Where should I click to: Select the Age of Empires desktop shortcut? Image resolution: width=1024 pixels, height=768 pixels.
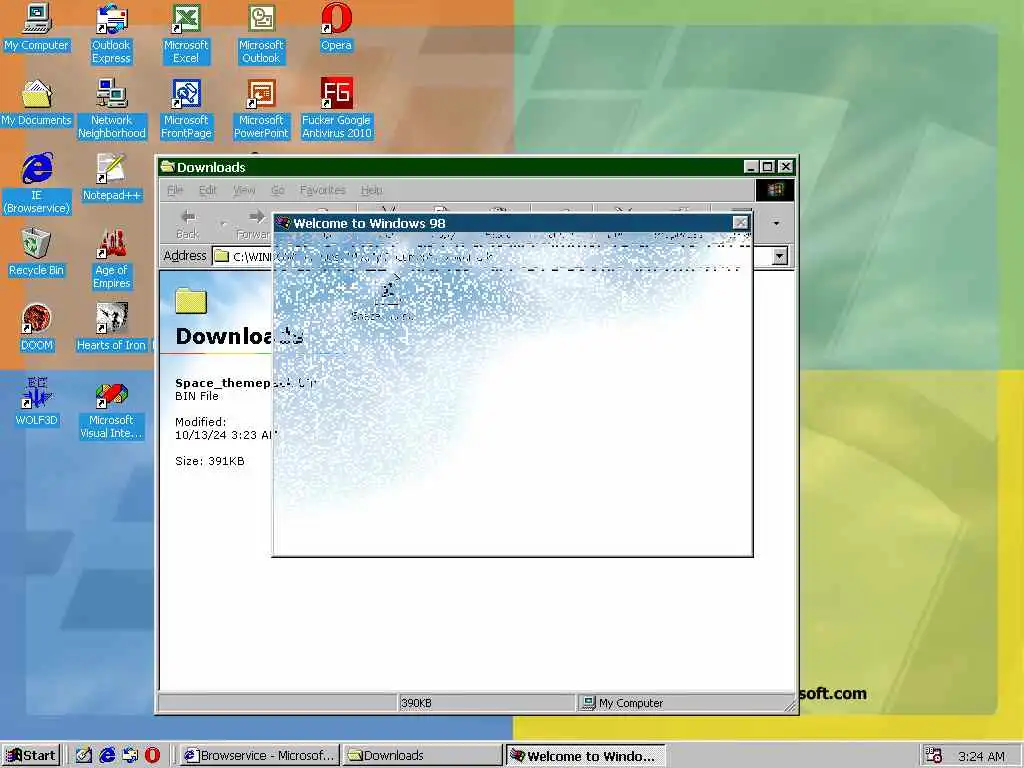[x=112, y=259]
